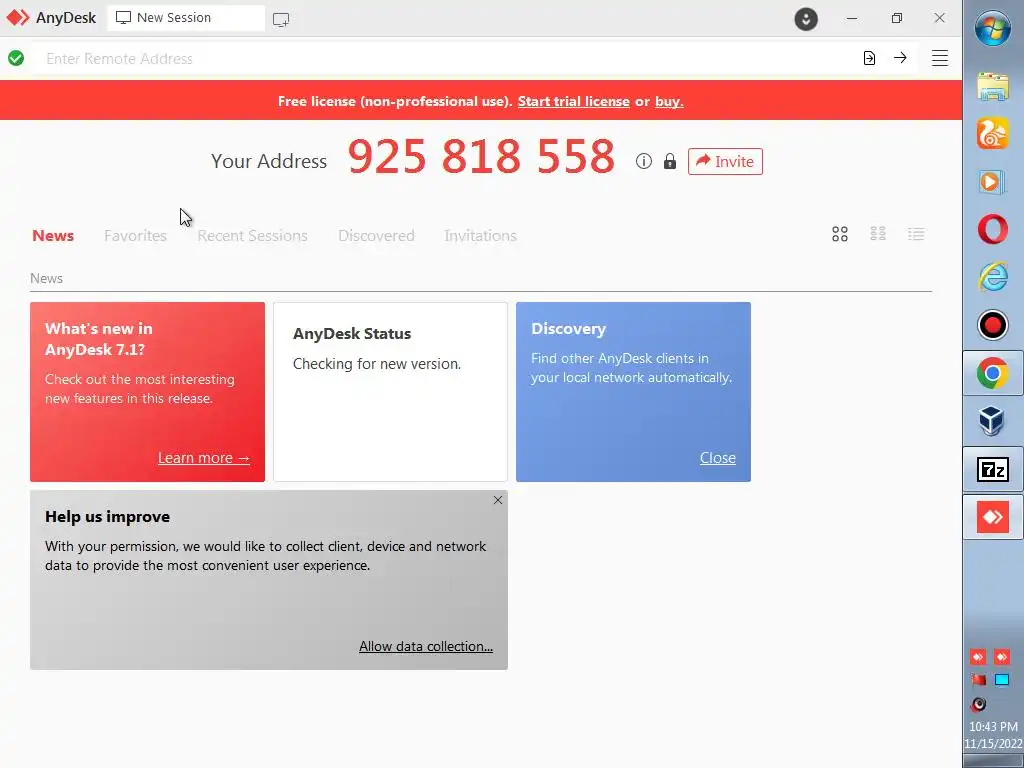1024x768 pixels.
Task: Click the speaker icon in system tray
Action: coord(978,704)
